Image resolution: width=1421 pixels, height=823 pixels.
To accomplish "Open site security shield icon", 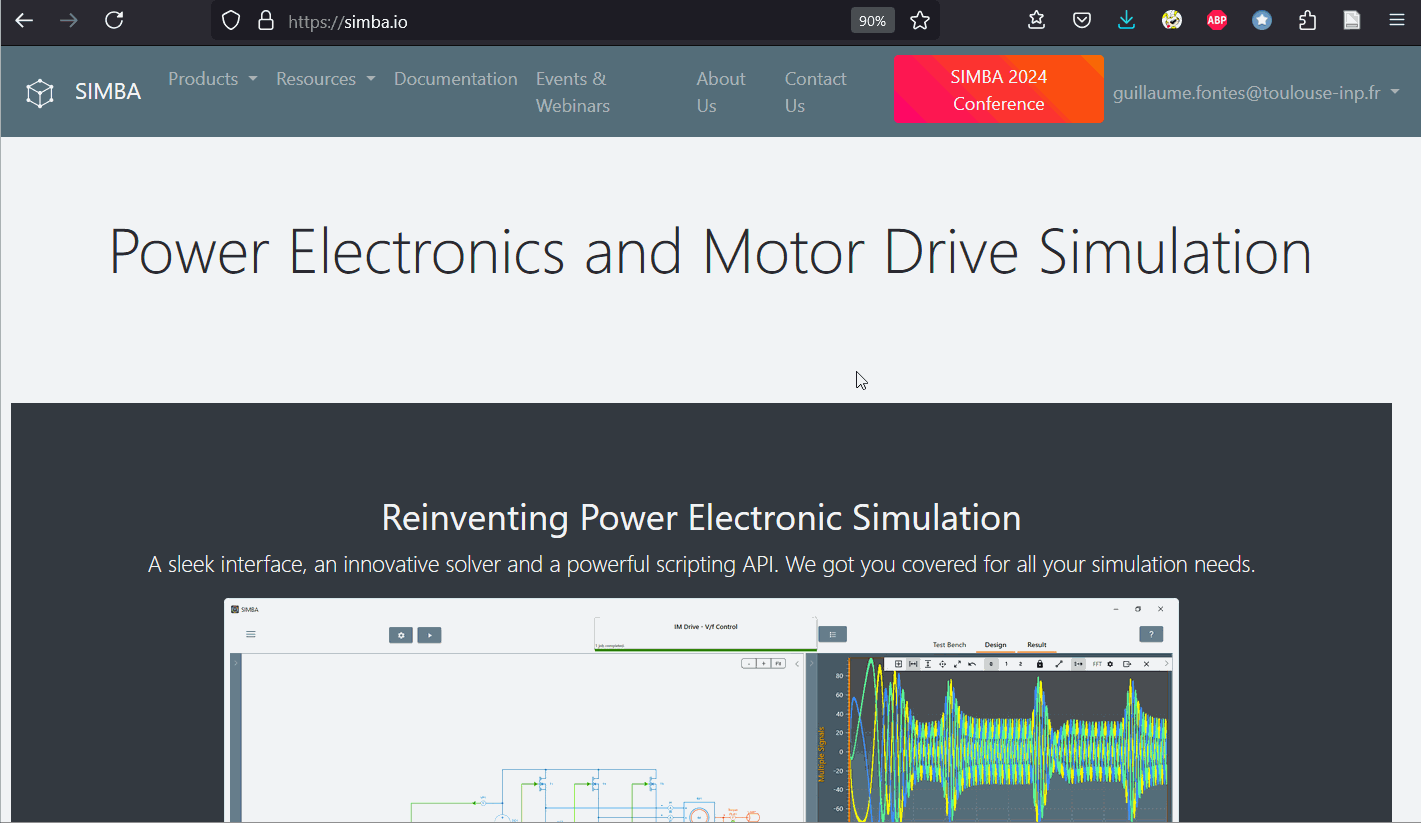I will pyautogui.click(x=231, y=21).
